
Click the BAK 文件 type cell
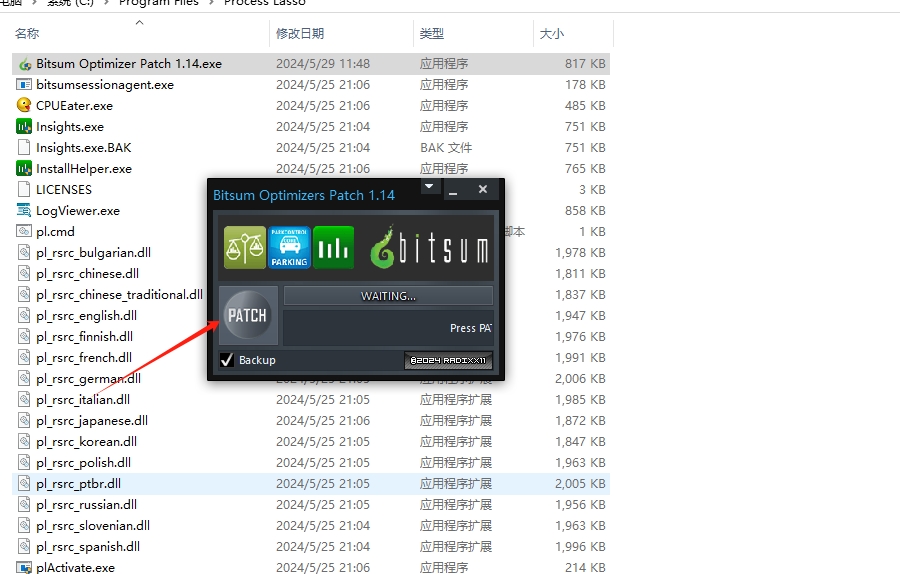pyautogui.click(x=446, y=148)
